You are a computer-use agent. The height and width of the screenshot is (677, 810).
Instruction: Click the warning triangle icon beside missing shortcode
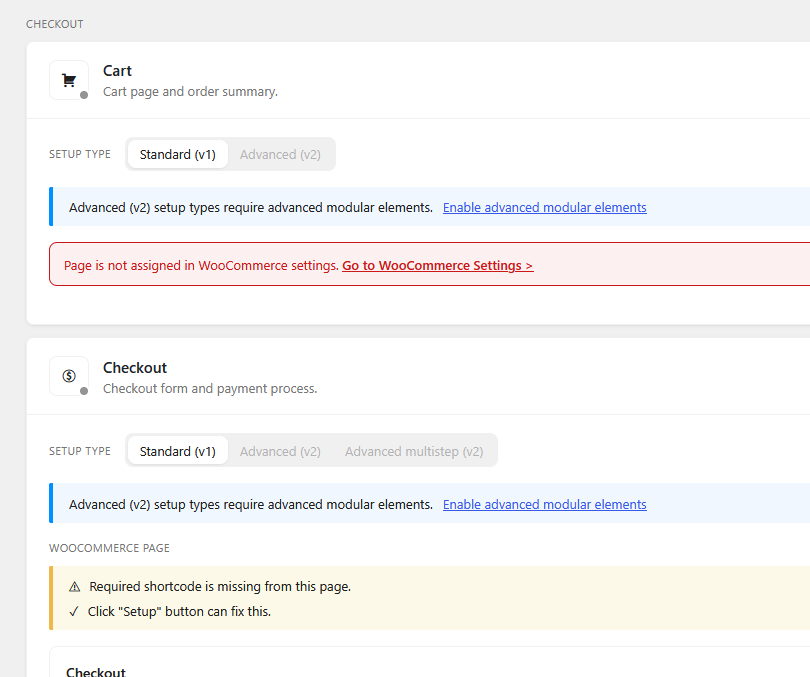tap(74, 587)
